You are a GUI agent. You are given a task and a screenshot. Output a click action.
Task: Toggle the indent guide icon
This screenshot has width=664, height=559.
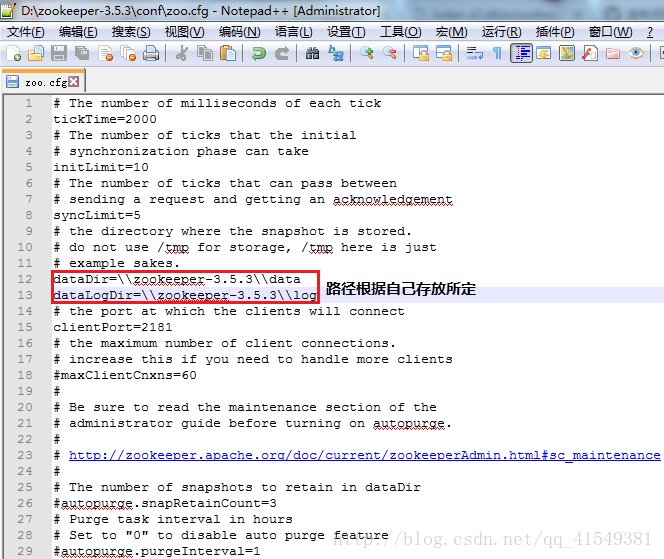pos(521,53)
